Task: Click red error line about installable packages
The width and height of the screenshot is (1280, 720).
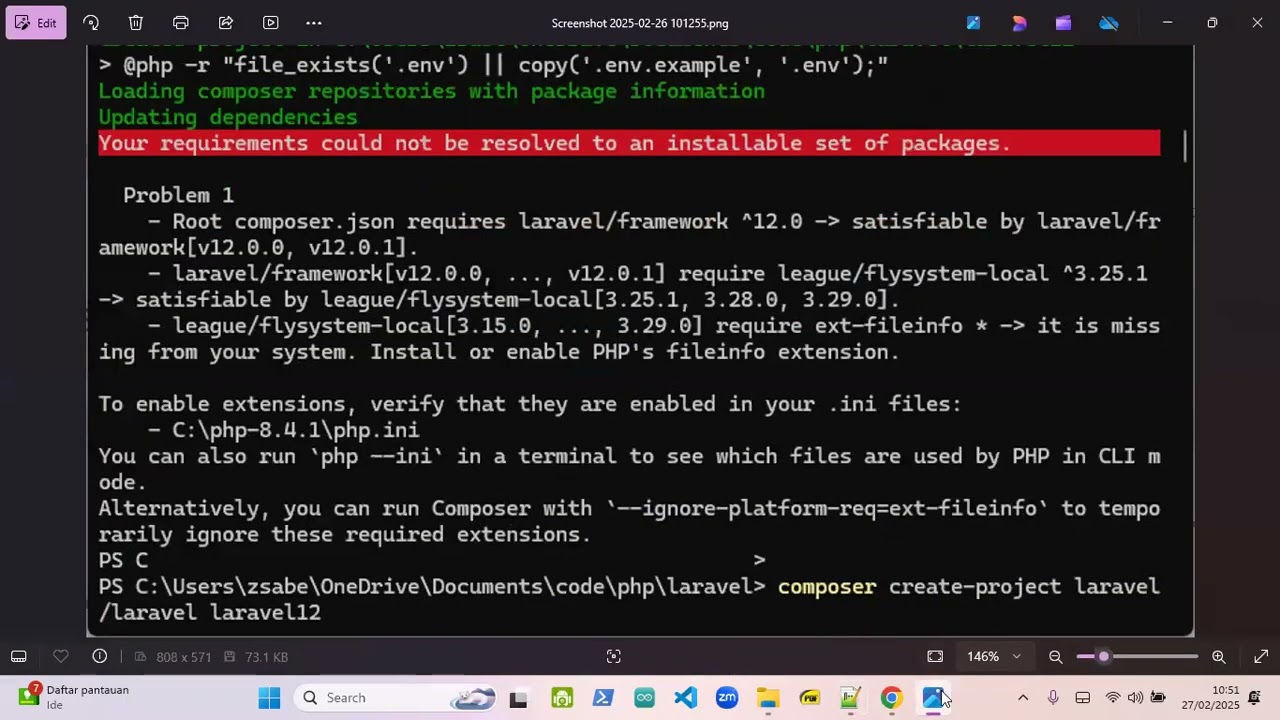Action: coord(629,143)
